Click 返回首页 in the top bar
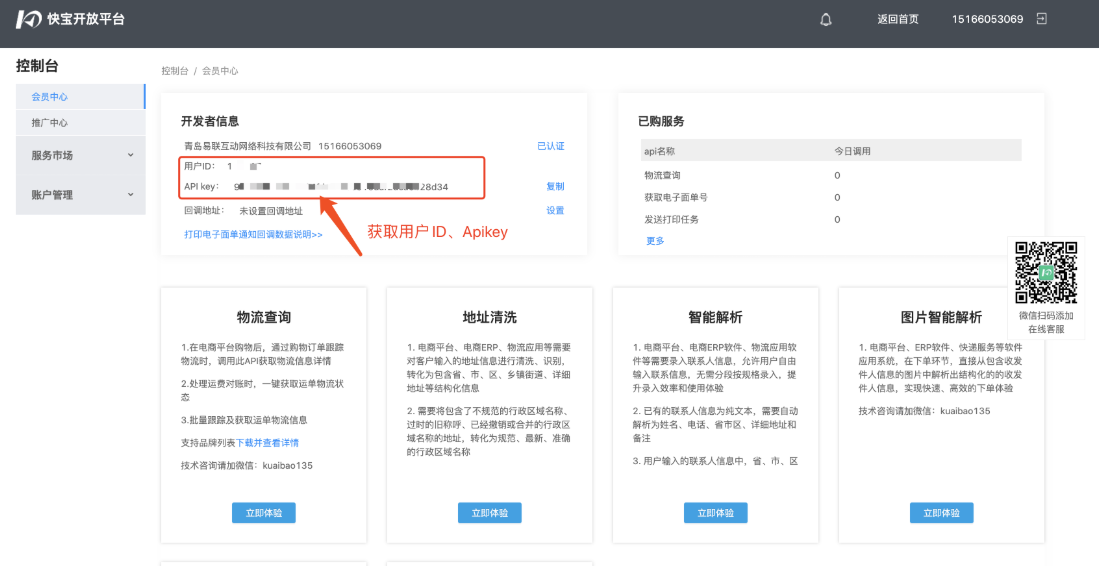The image size is (1099, 566). (x=897, y=19)
